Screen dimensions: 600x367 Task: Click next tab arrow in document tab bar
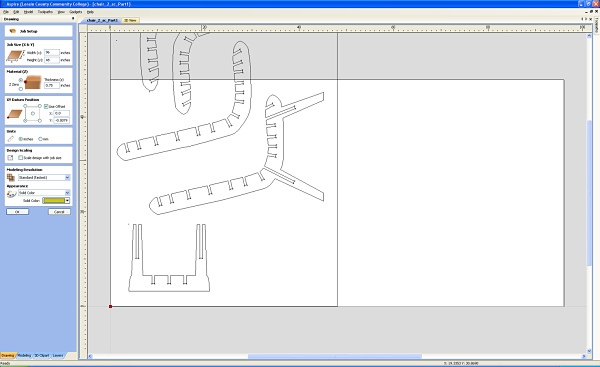pyautogui.click(x=586, y=19)
